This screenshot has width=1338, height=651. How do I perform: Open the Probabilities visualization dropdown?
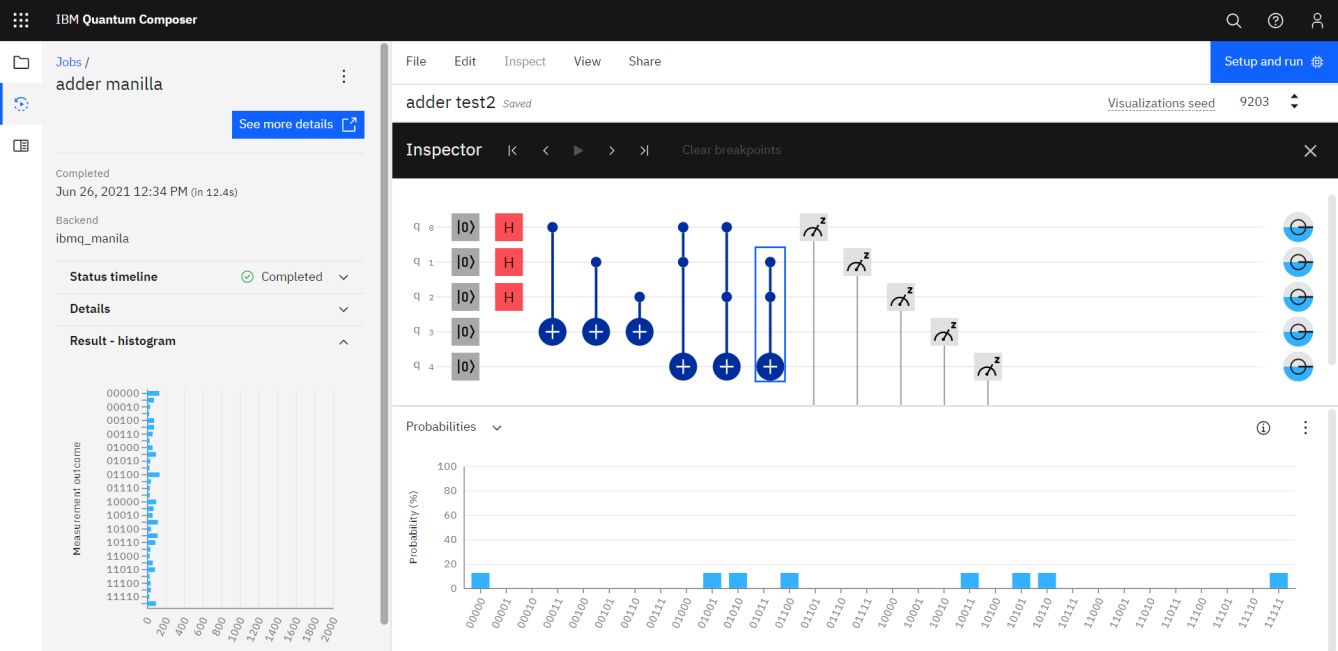click(x=454, y=427)
